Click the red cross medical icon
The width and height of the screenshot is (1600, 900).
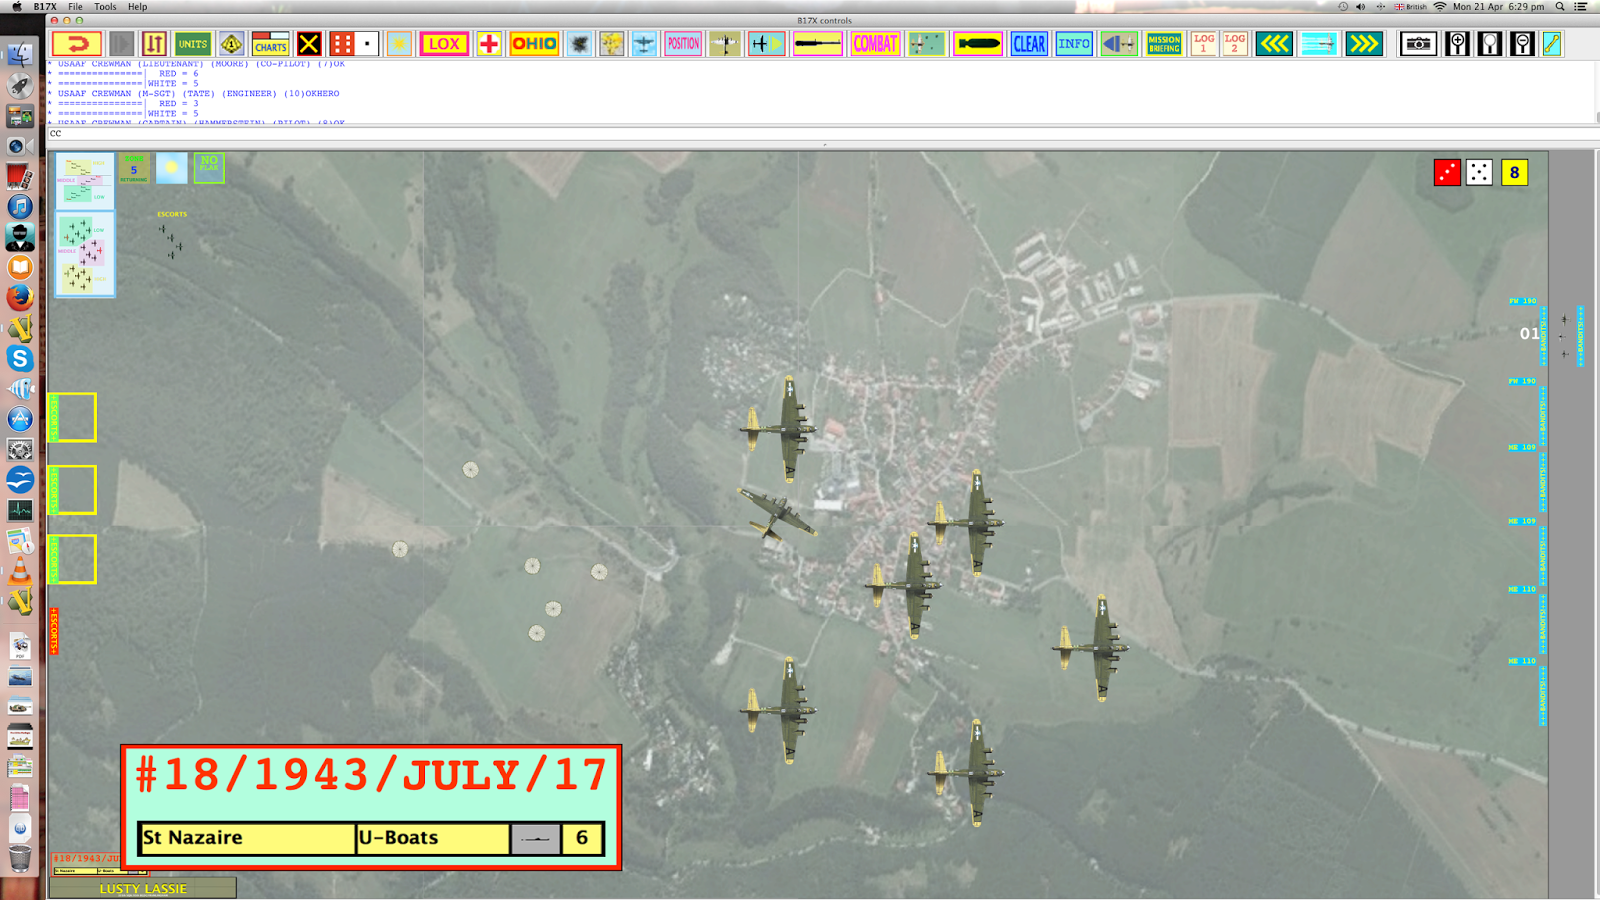click(489, 44)
